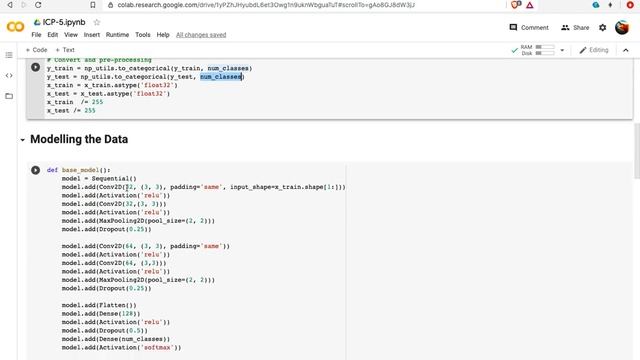
Task: Click the red extension icon at top right
Action: coord(630,5)
